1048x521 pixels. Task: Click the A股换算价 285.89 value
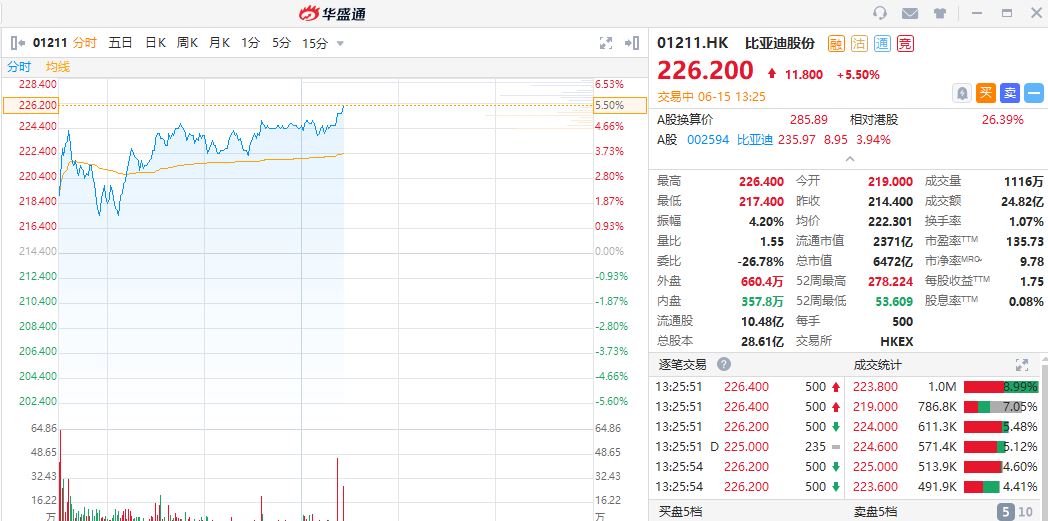click(809, 120)
